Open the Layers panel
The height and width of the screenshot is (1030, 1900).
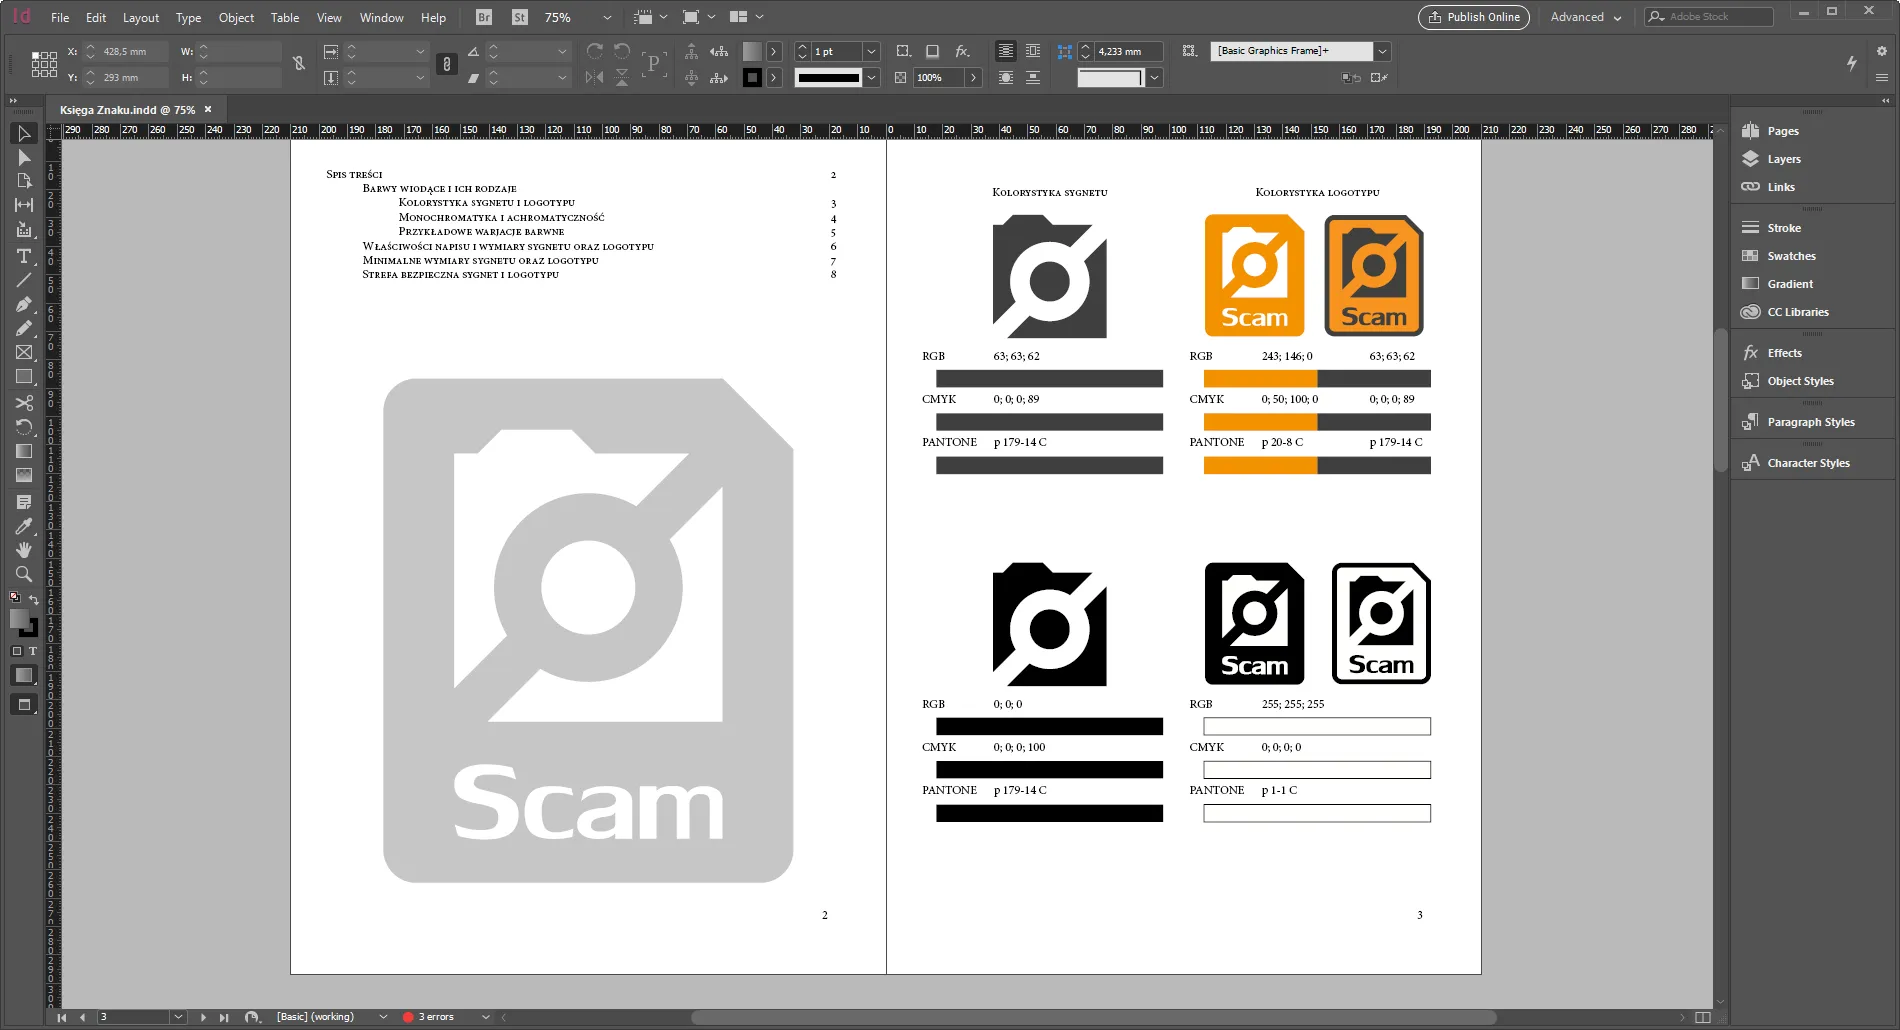point(1783,159)
